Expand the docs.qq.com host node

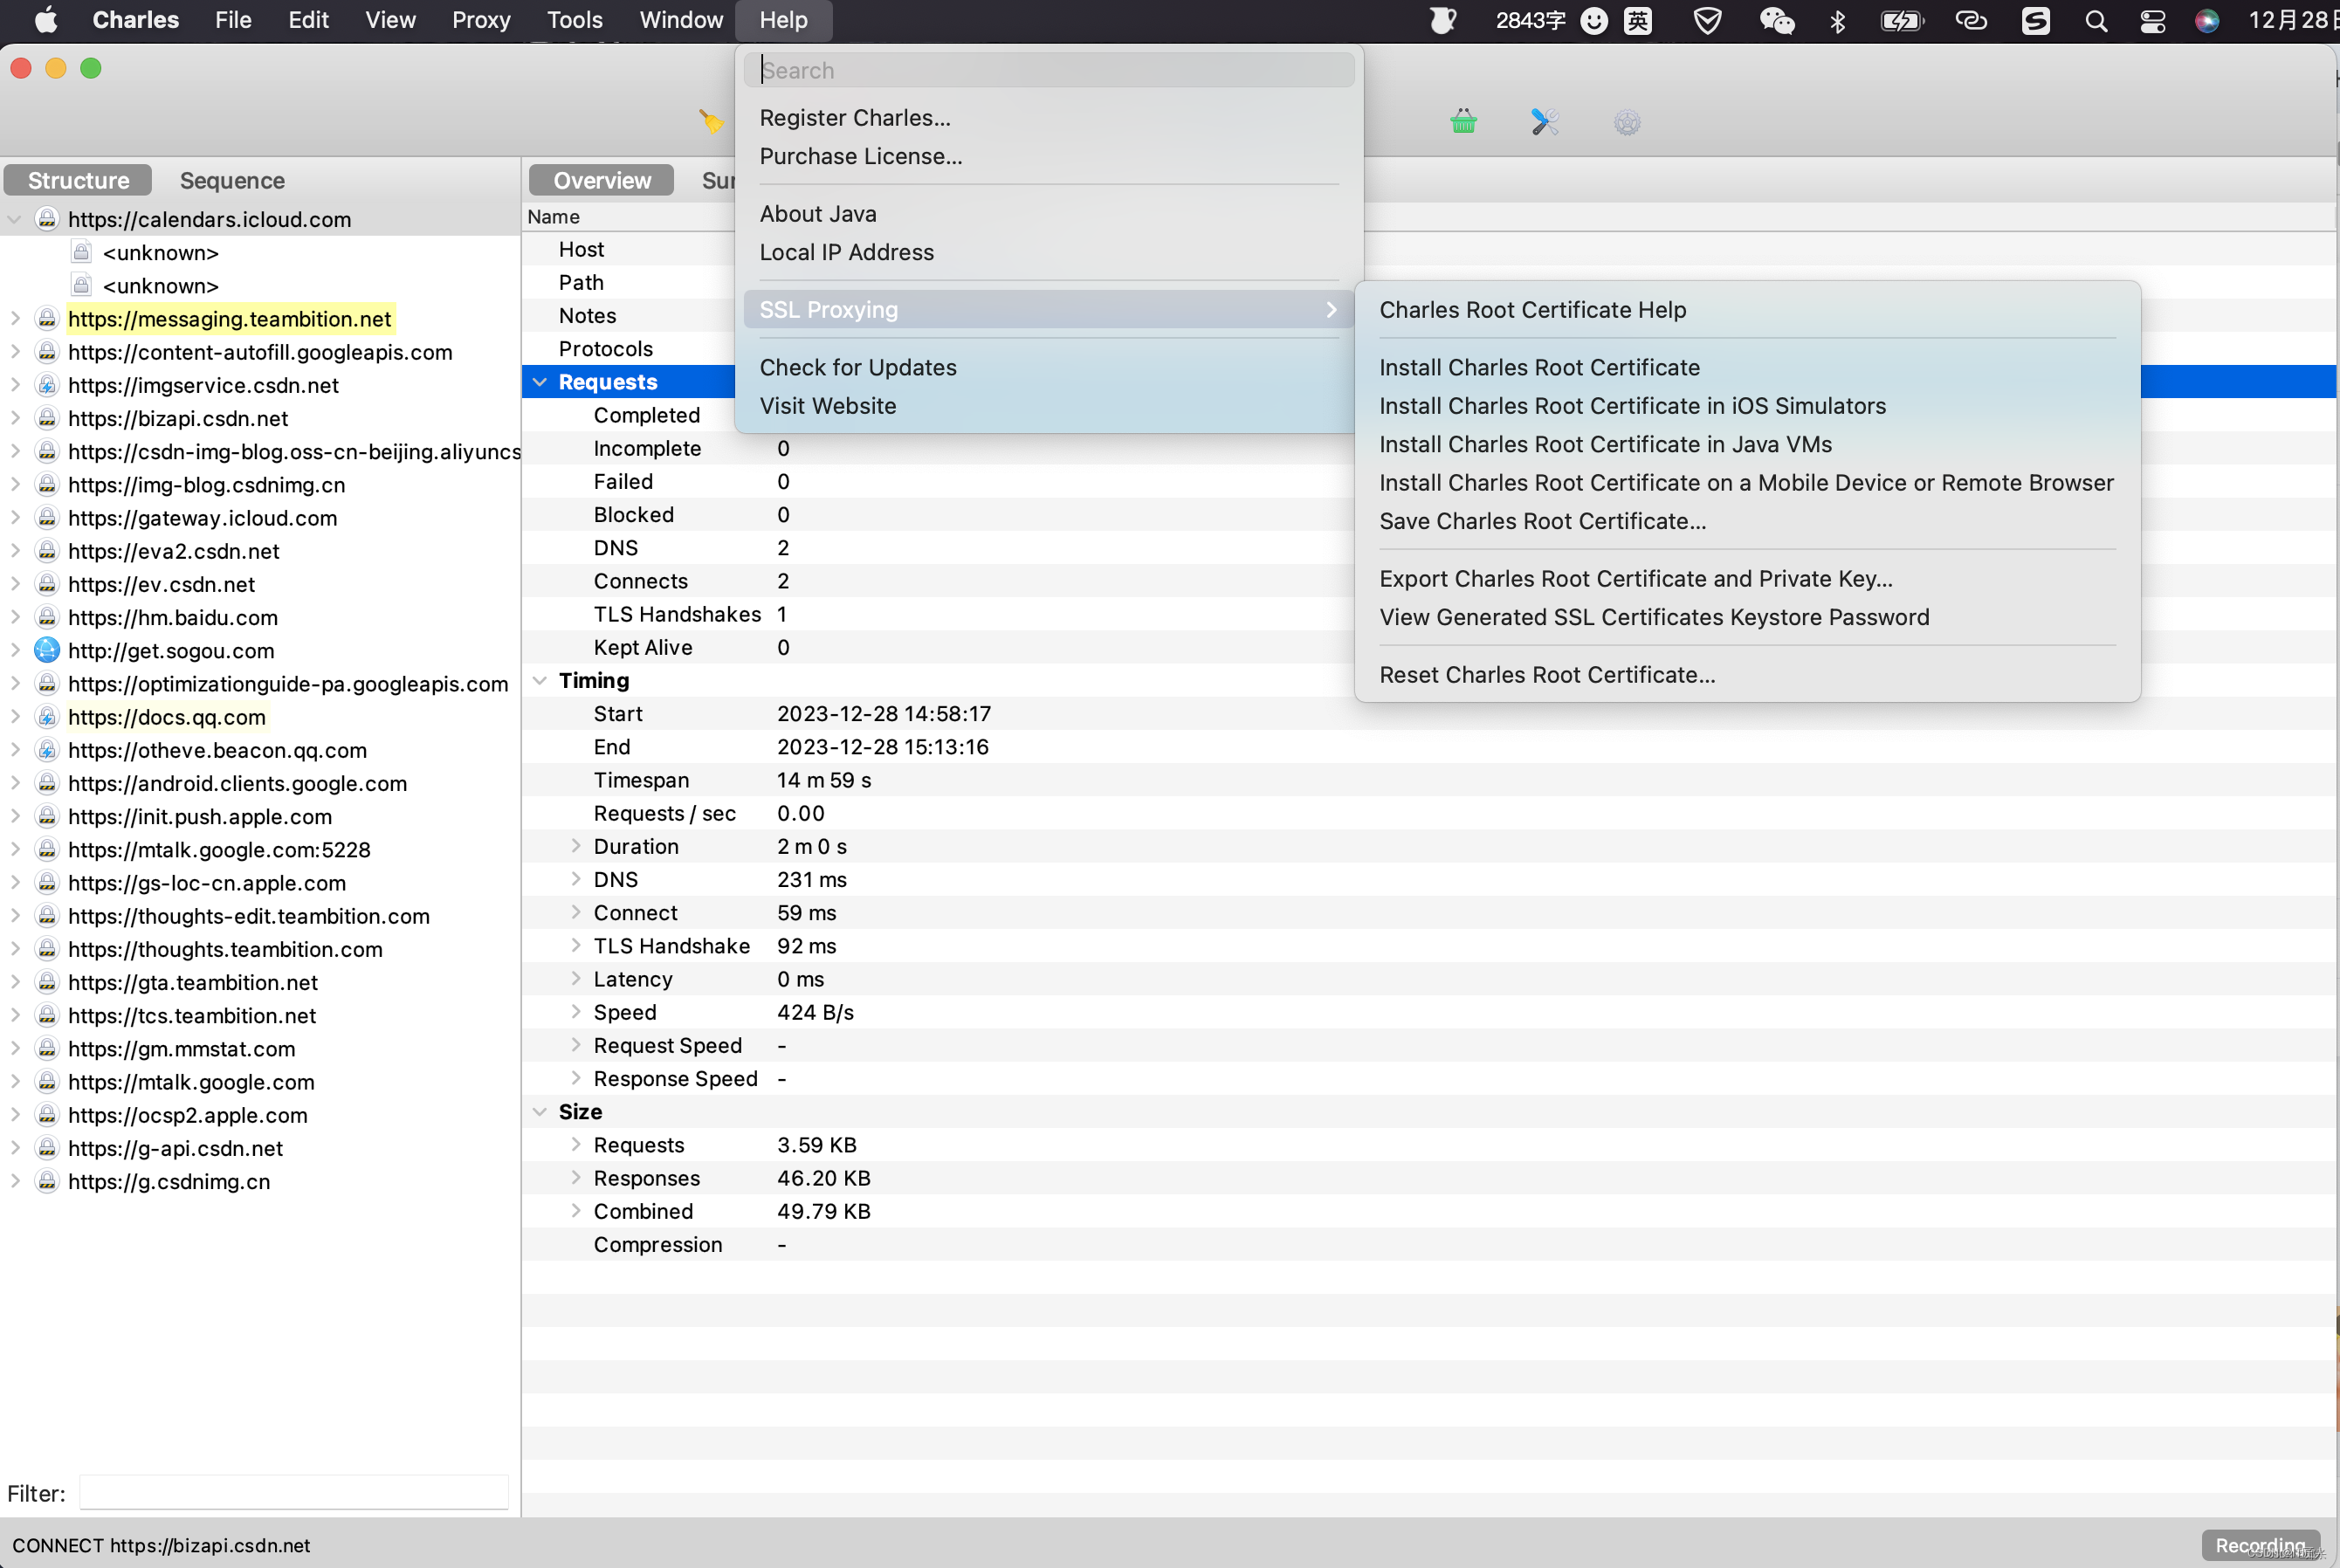(15, 717)
